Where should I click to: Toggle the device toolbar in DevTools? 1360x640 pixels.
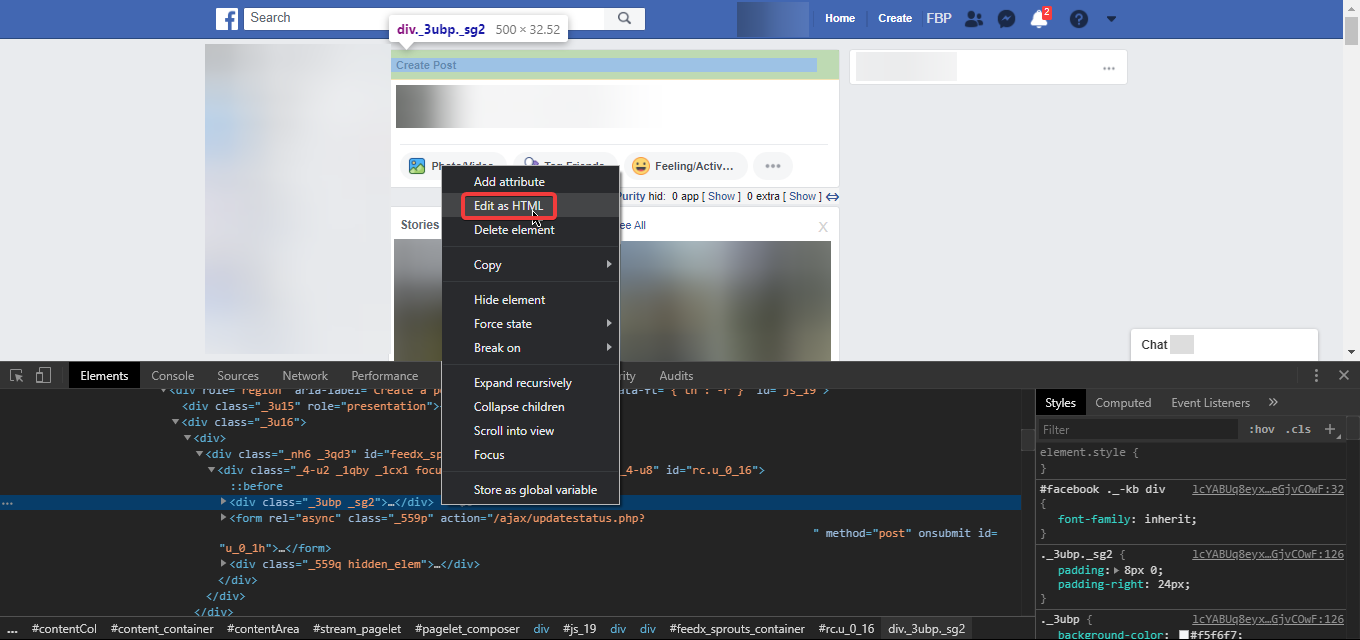pos(43,376)
